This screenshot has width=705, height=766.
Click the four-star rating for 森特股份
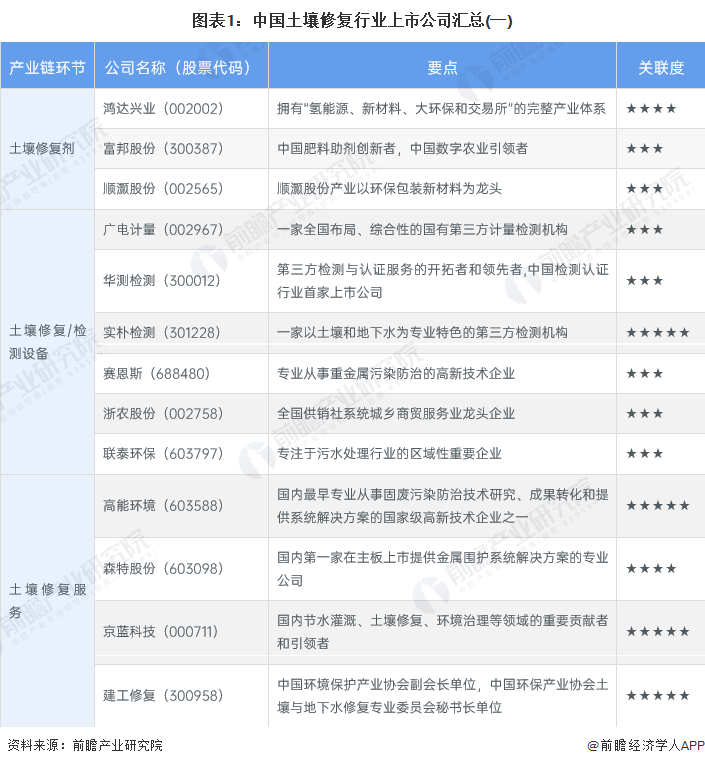point(651,569)
